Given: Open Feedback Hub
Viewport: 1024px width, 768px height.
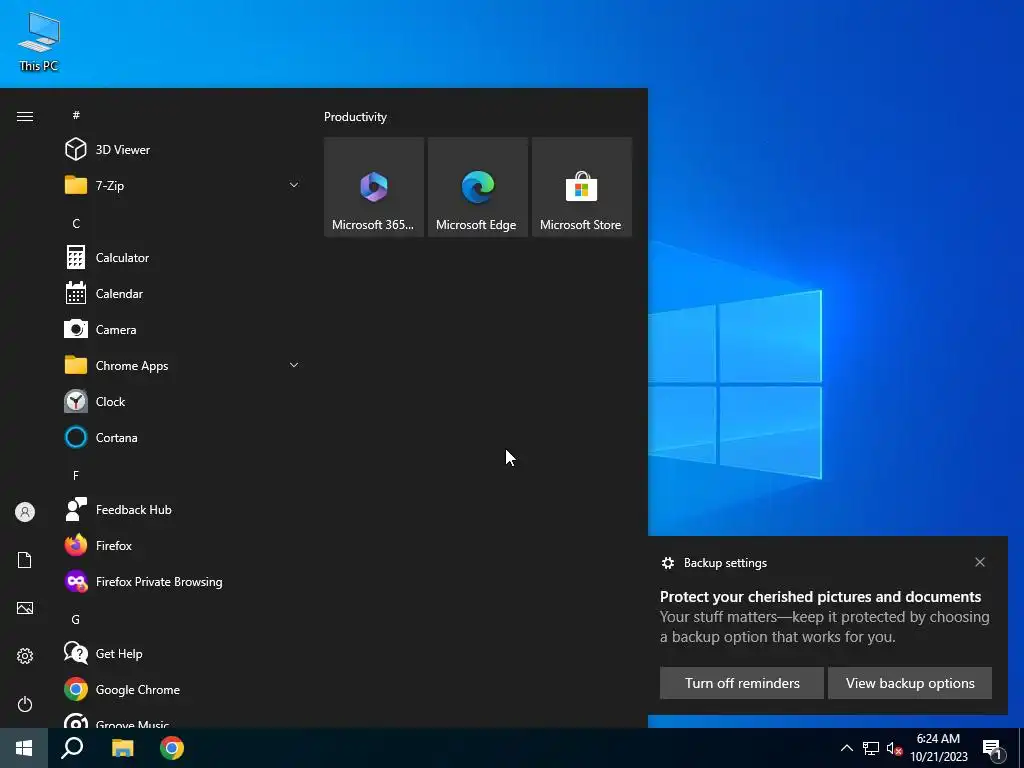Looking at the screenshot, I should pyautogui.click(x=183, y=509).
